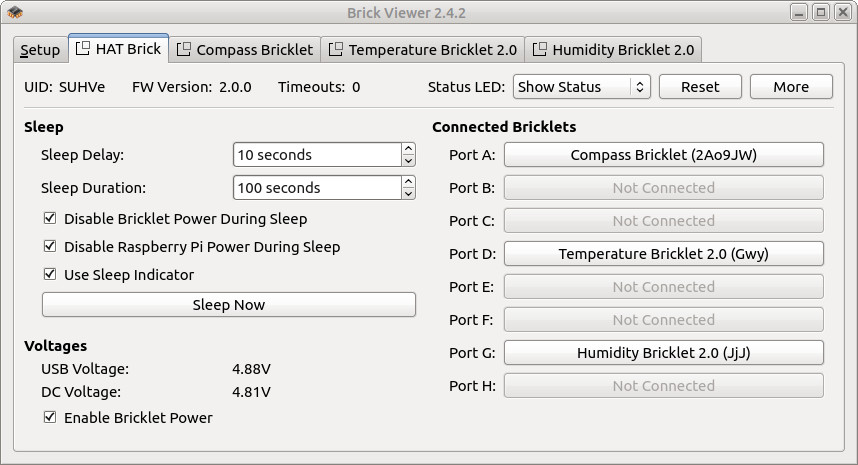Screen dimensions: 858x465
Task: Click the Brick Viewer app icon in title bar
Action: point(15,12)
